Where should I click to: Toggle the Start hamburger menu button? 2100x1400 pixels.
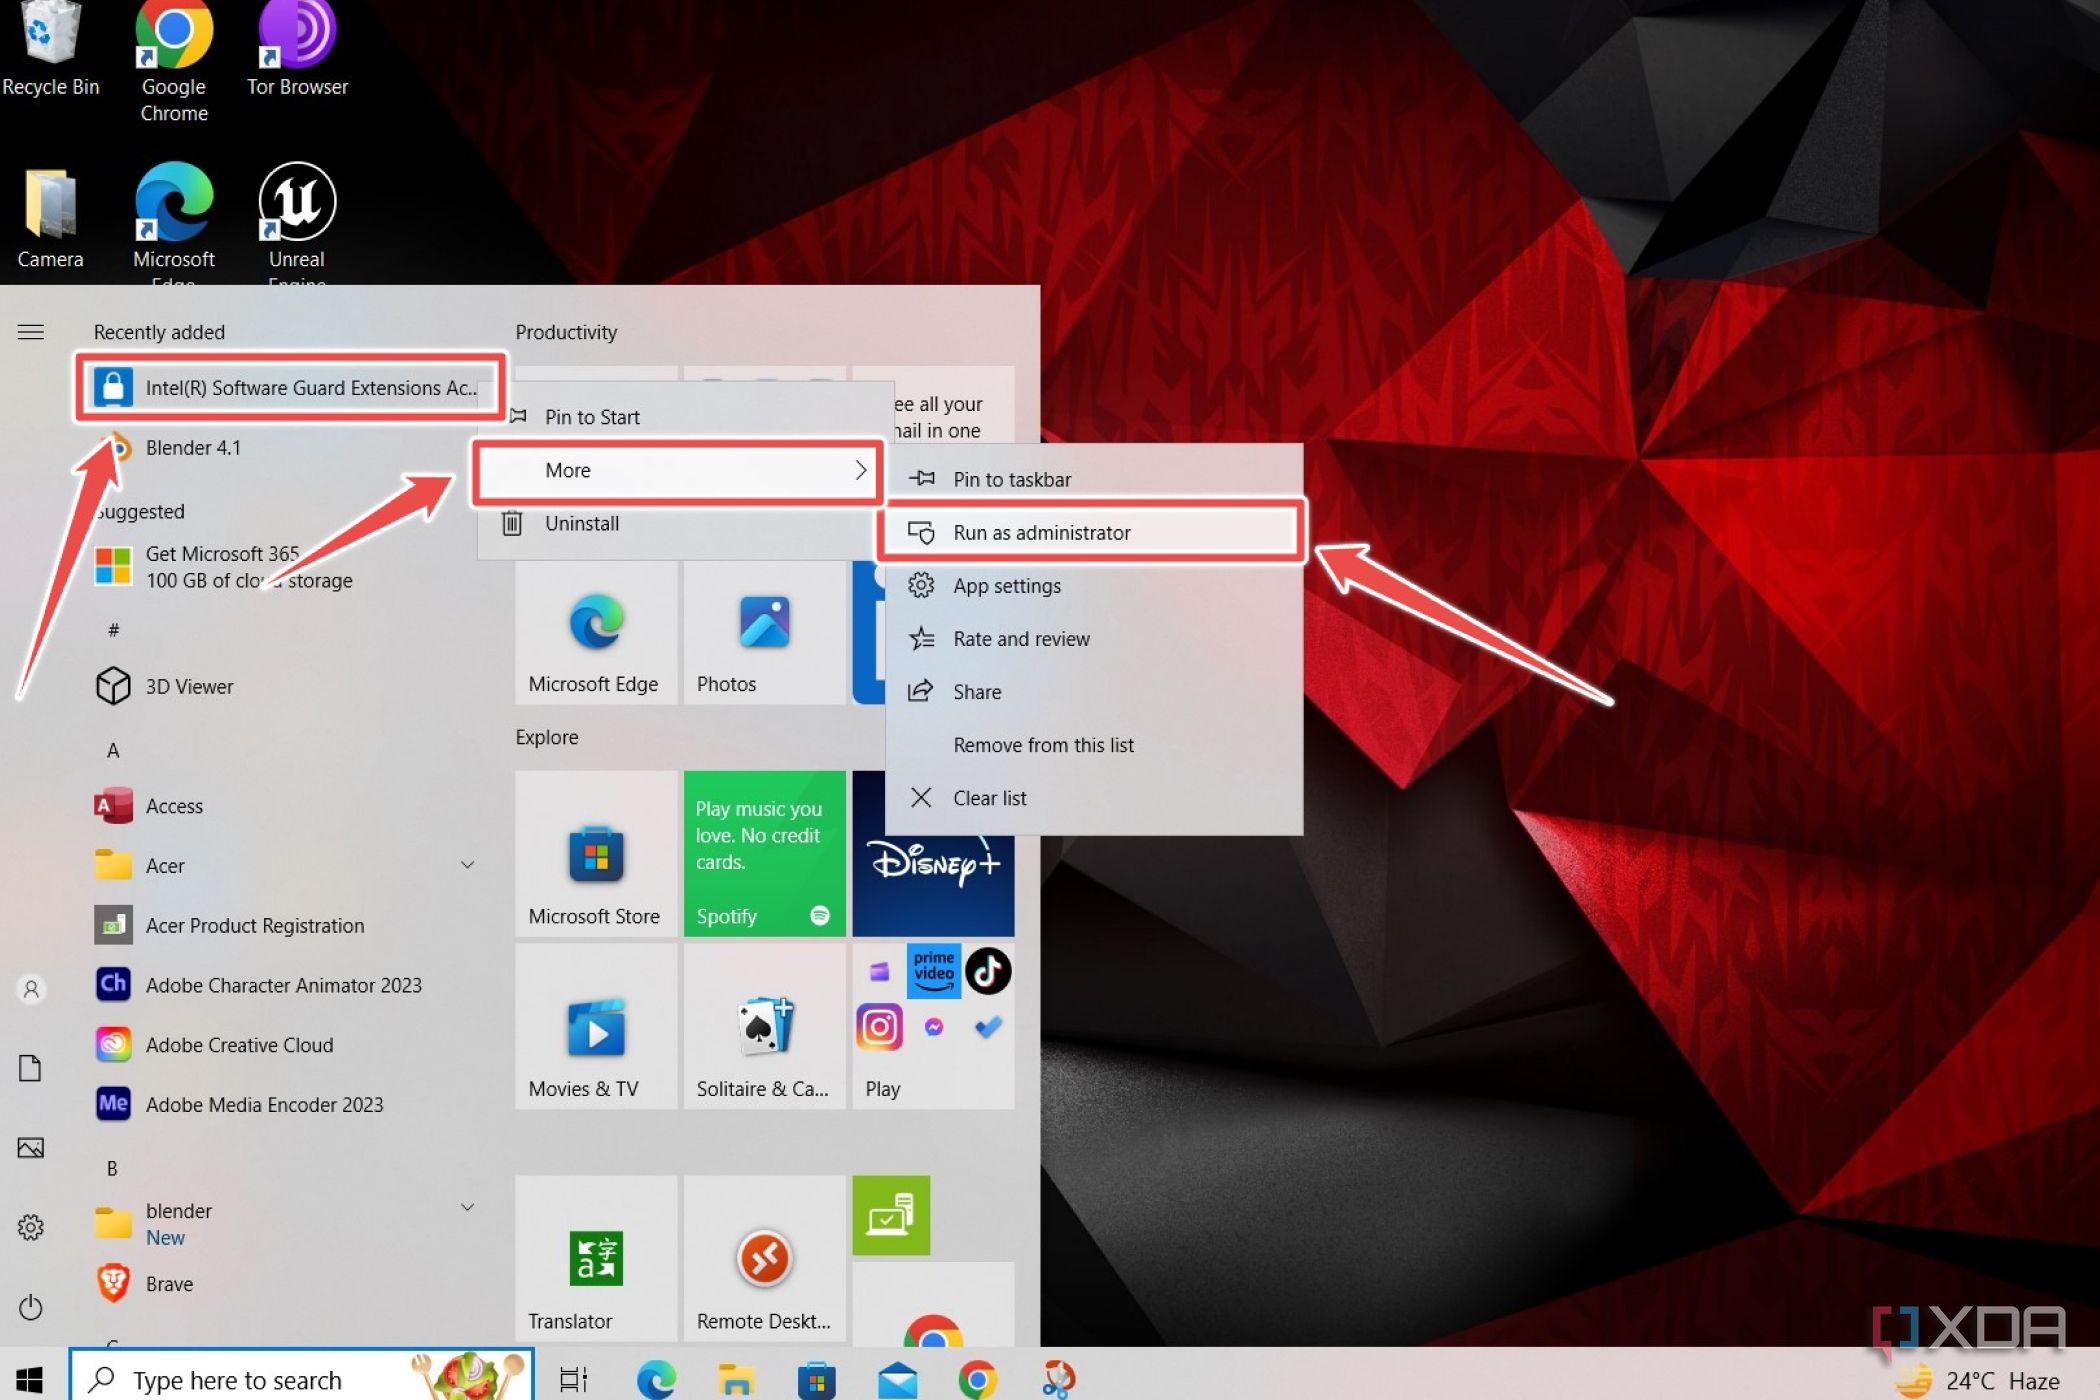tap(31, 332)
